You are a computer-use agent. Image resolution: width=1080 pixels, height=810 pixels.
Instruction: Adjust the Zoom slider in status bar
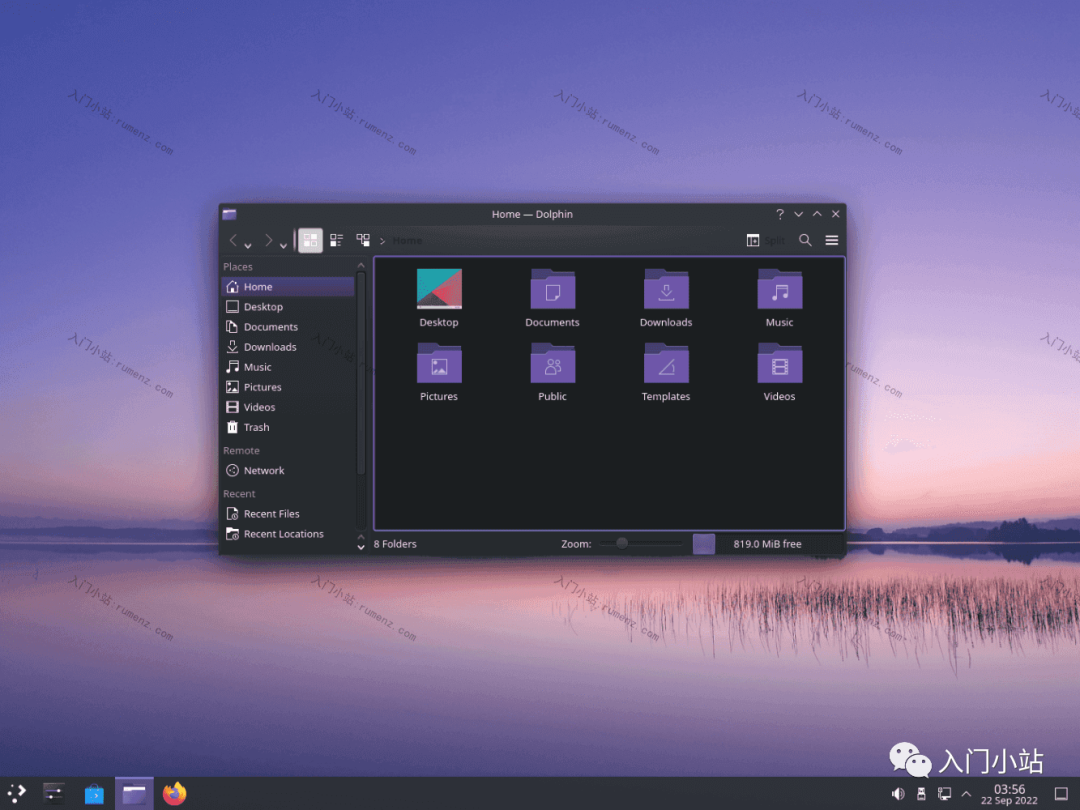tap(622, 543)
